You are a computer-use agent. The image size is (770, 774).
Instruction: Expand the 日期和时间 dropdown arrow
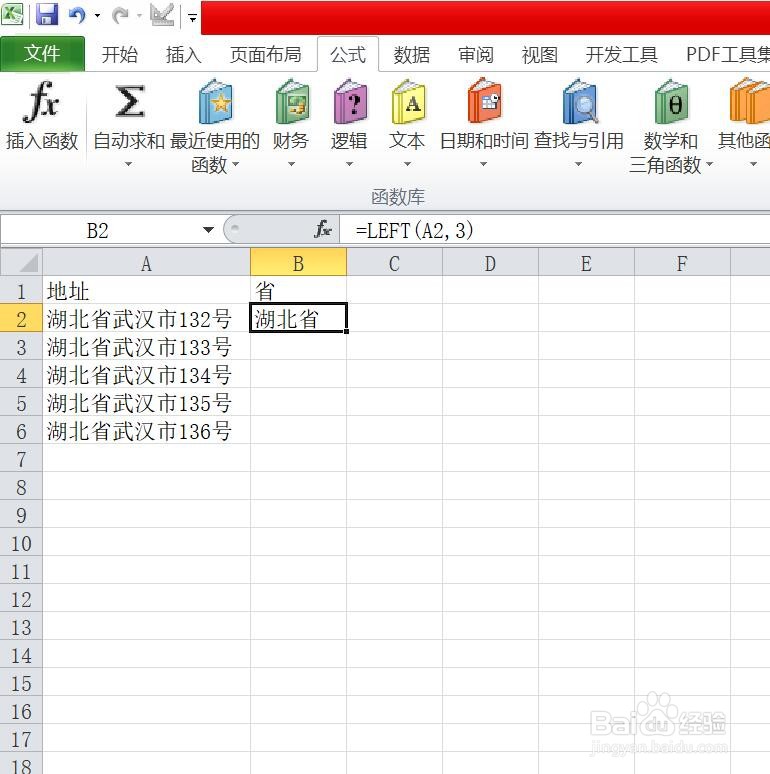pyautogui.click(x=484, y=164)
